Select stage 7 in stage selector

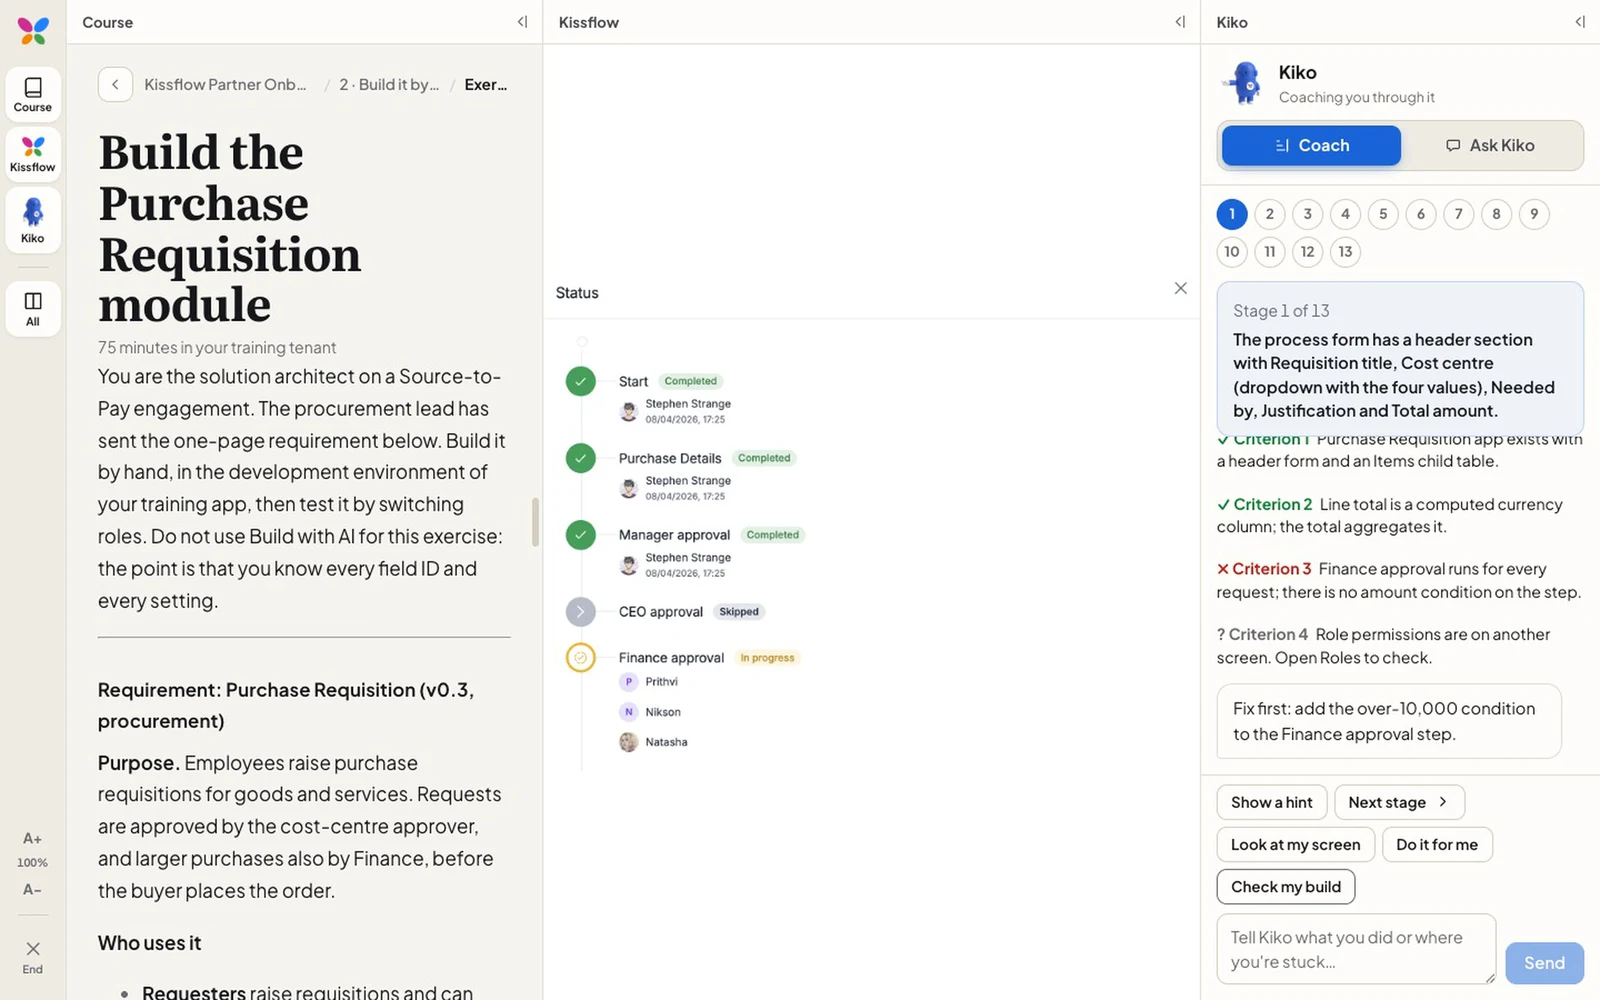click(x=1458, y=214)
